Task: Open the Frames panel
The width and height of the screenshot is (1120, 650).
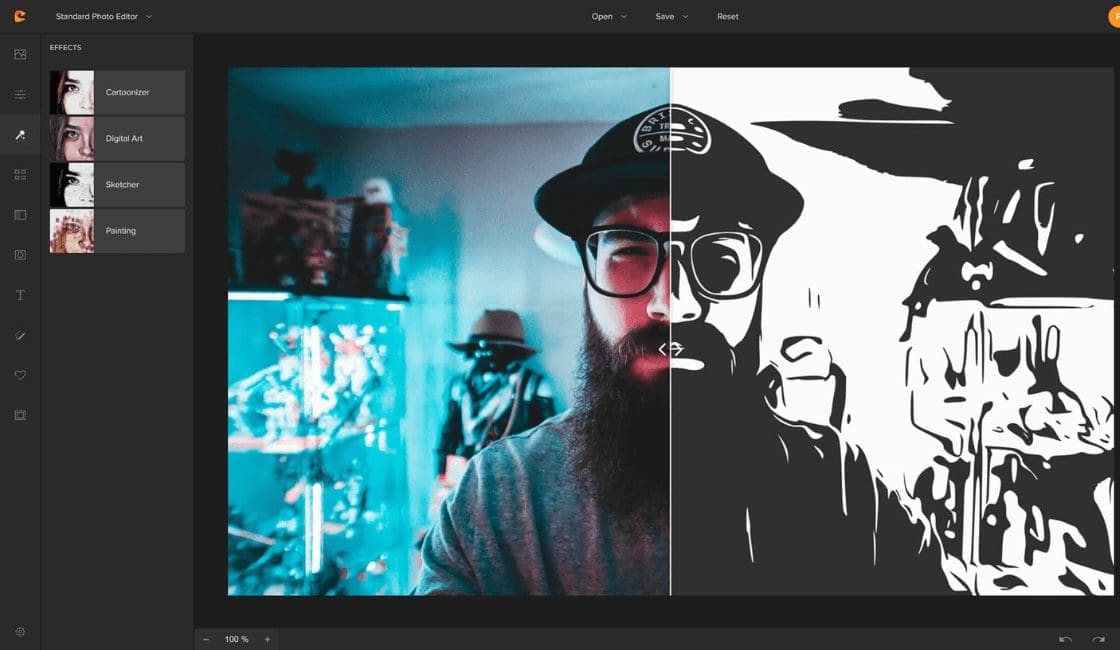Action: [x=19, y=415]
